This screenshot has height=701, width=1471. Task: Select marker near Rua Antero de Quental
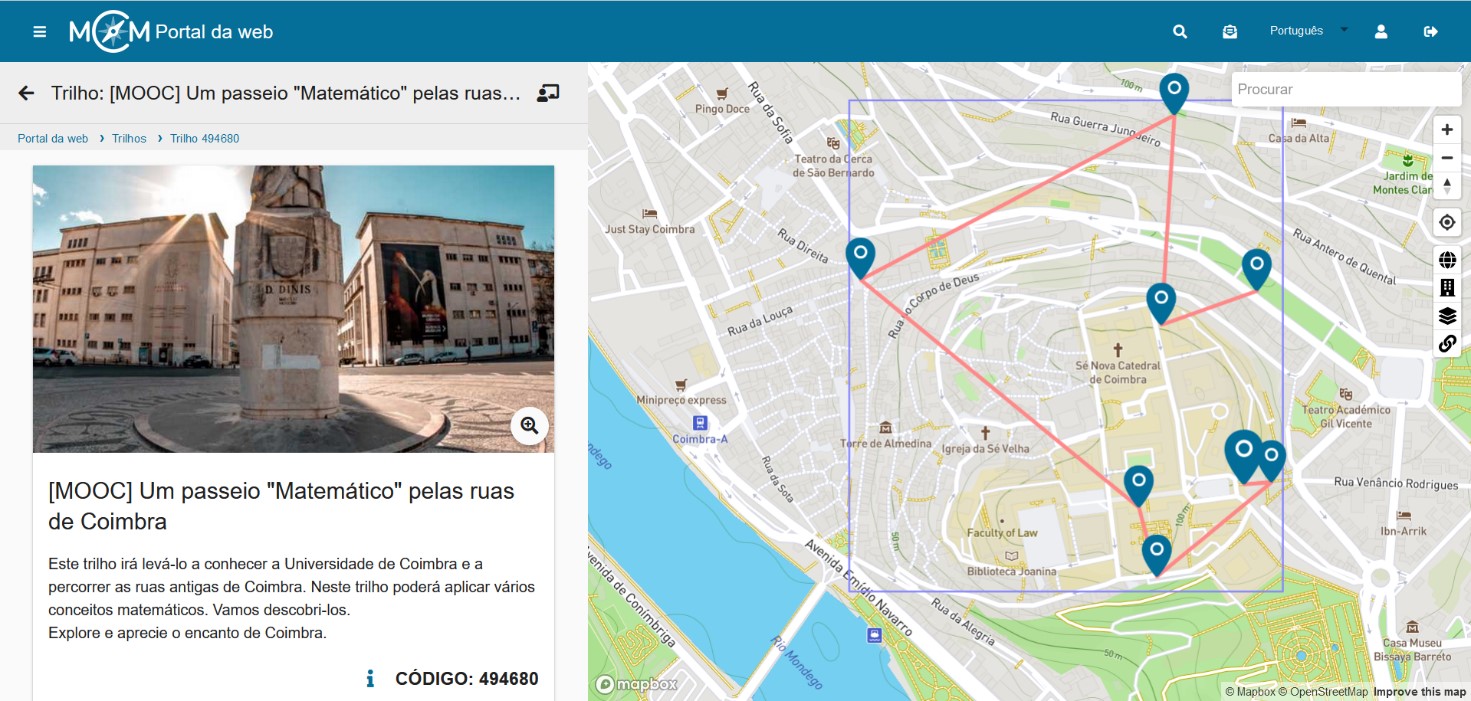click(x=1257, y=268)
